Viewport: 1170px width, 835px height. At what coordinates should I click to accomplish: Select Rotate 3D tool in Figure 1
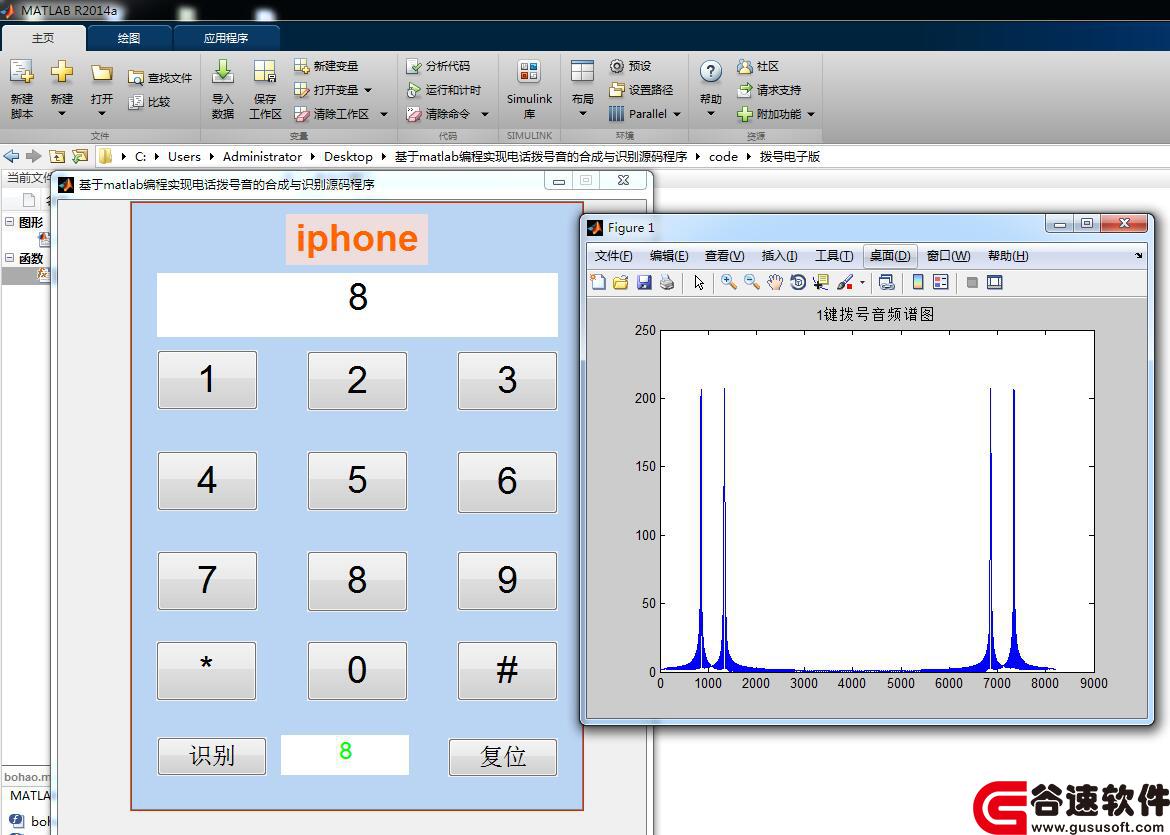(798, 282)
